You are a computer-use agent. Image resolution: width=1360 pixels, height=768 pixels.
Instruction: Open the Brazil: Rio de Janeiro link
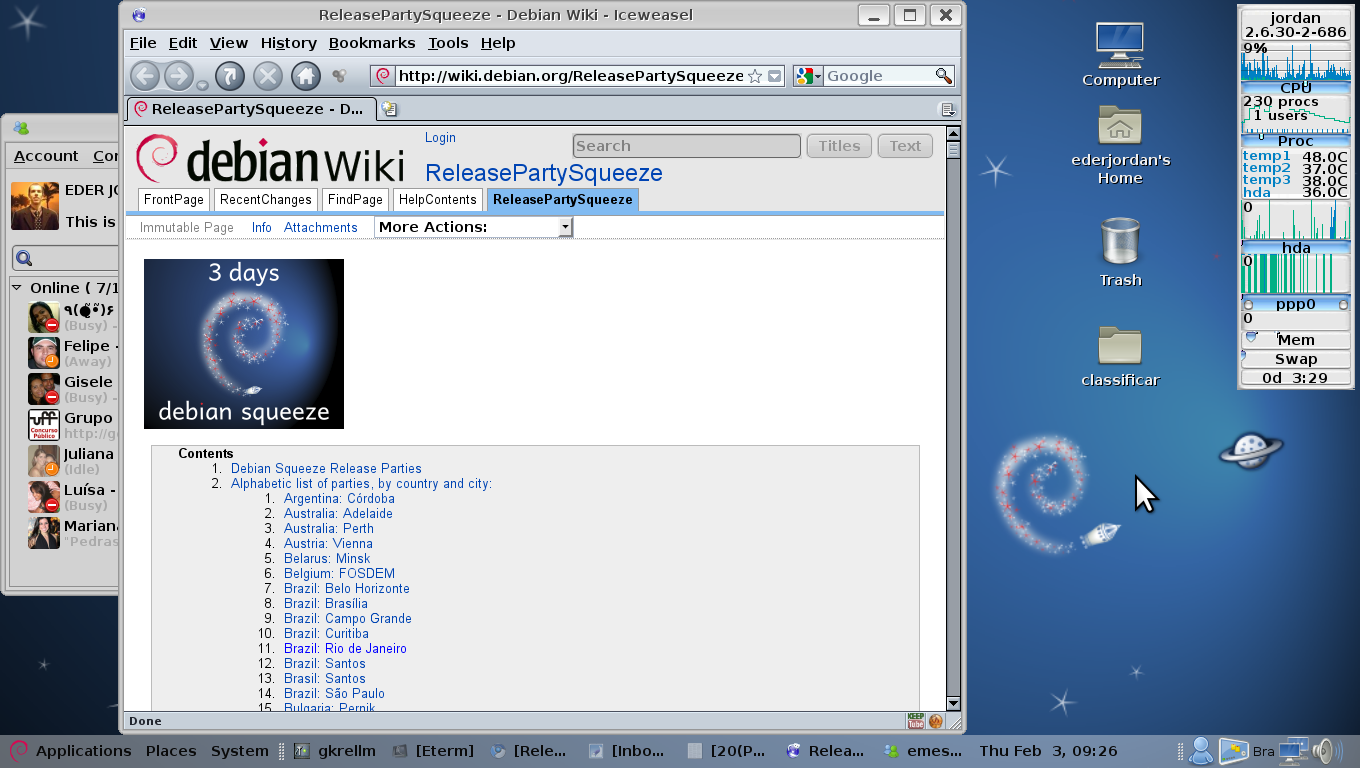[345, 648]
